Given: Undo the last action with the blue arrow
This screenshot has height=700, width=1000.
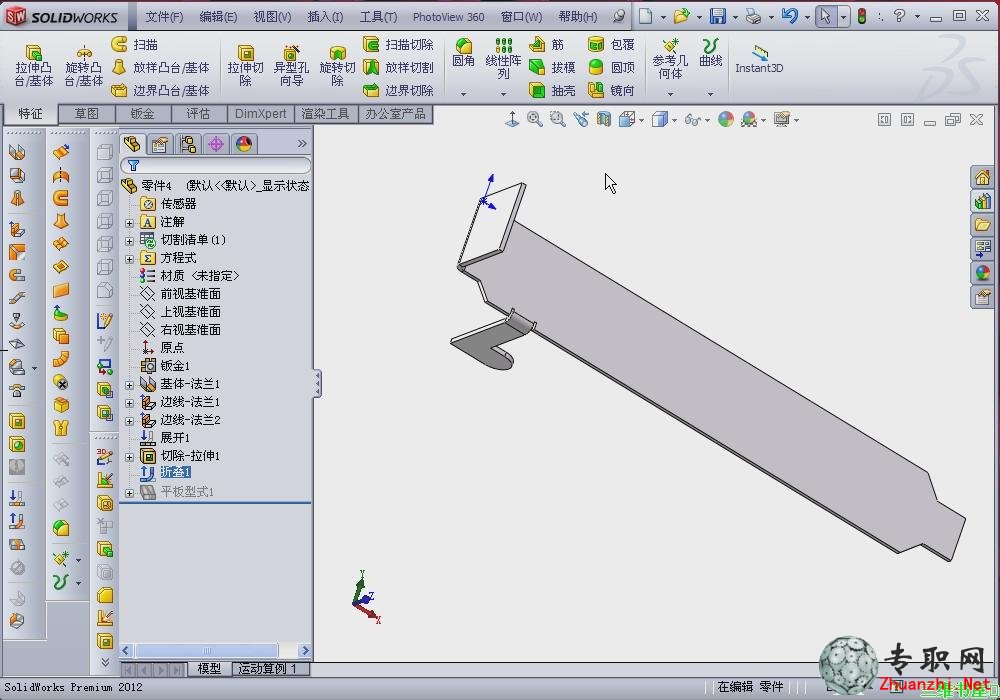Looking at the screenshot, I should [x=790, y=16].
